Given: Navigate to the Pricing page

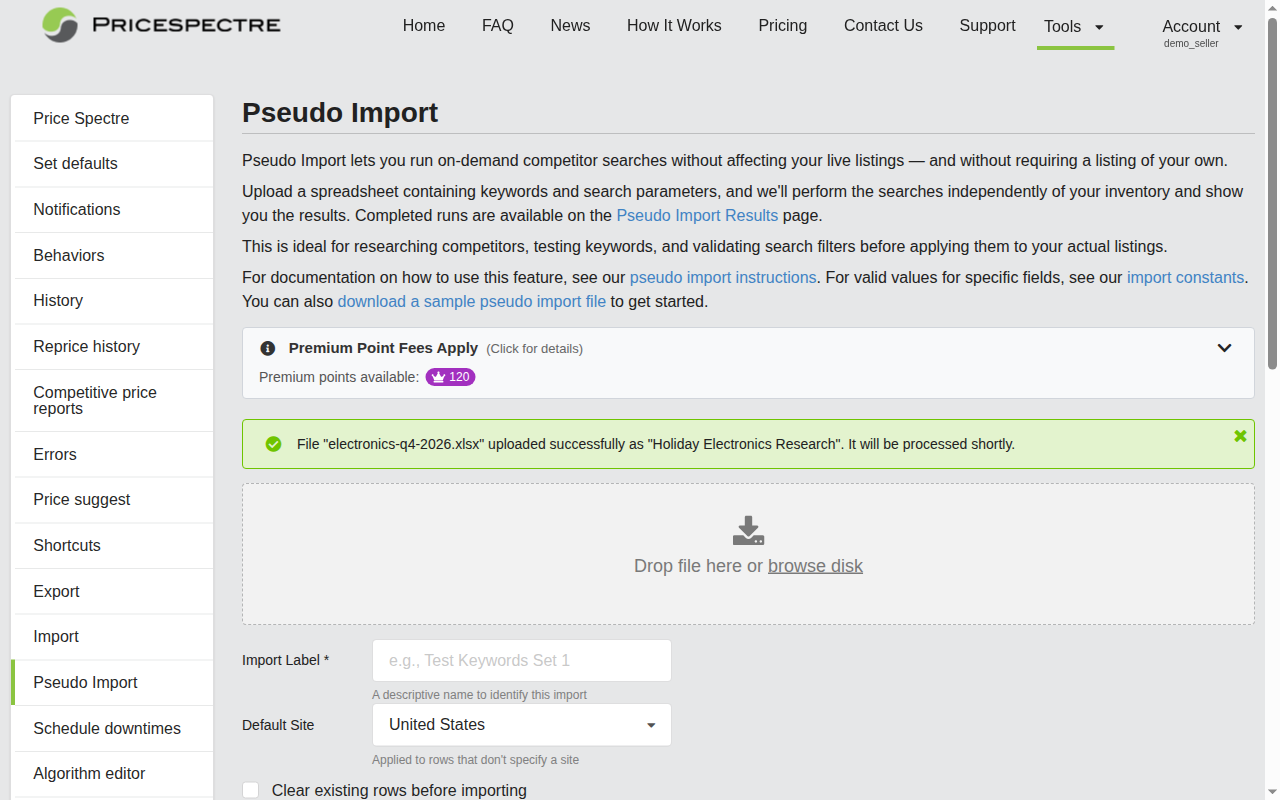Looking at the screenshot, I should (x=782, y=25).
